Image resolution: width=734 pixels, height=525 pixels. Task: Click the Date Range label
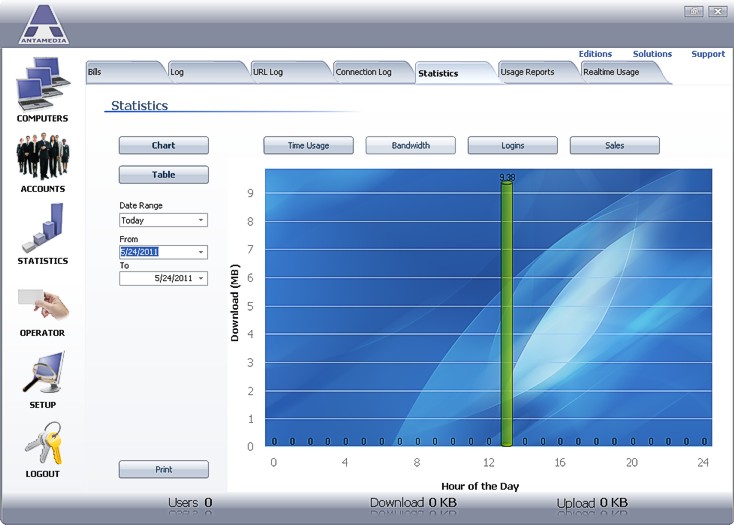(x=141, y=205)
